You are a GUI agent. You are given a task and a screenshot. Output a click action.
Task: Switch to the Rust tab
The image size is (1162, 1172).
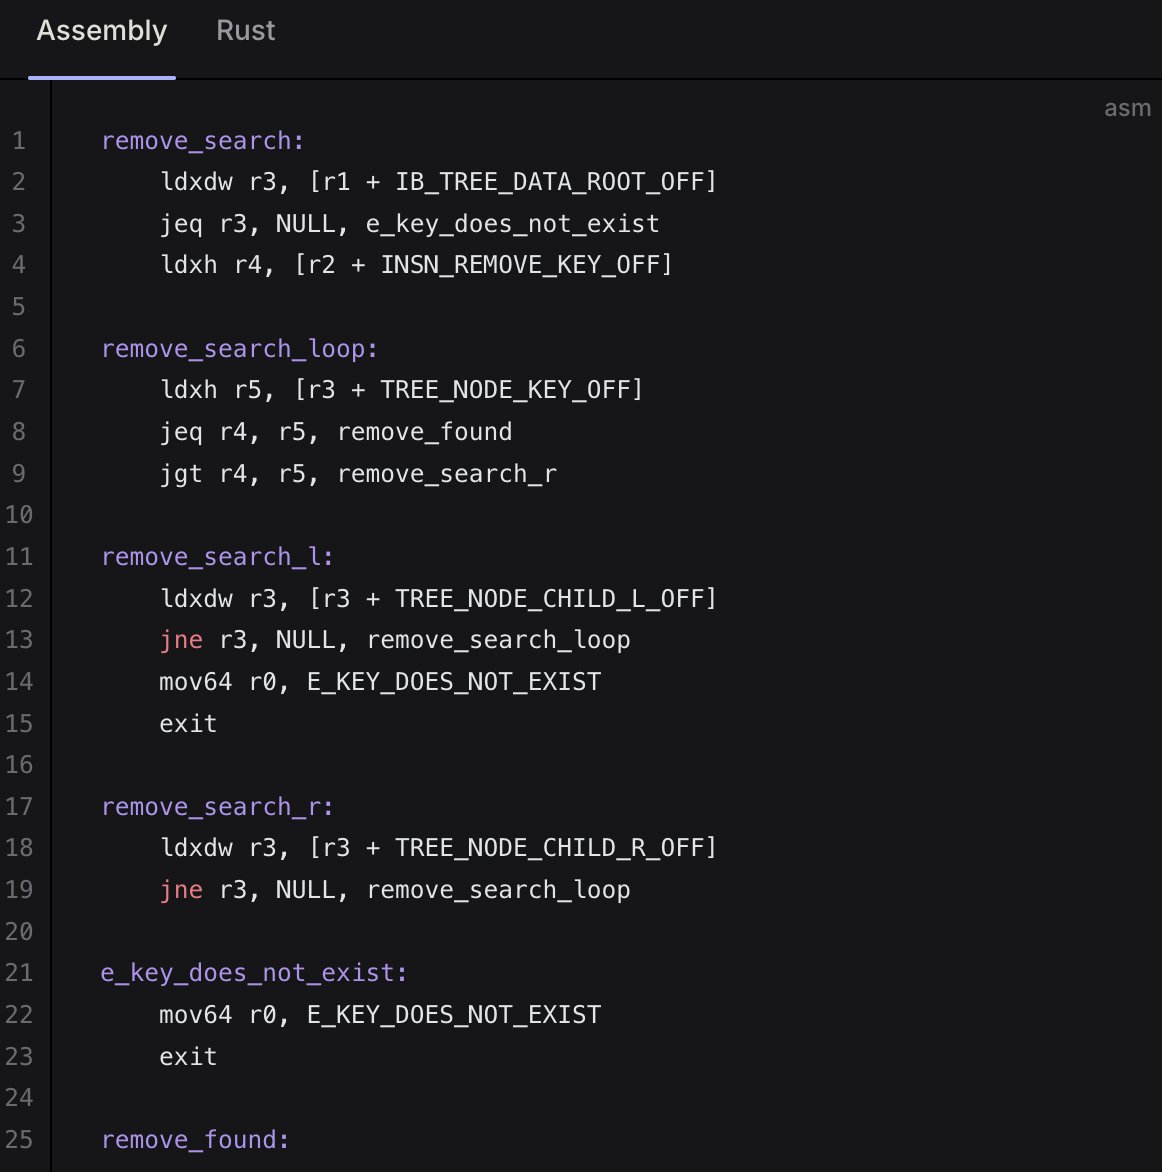pyautogui.click(x=246, y=31)
